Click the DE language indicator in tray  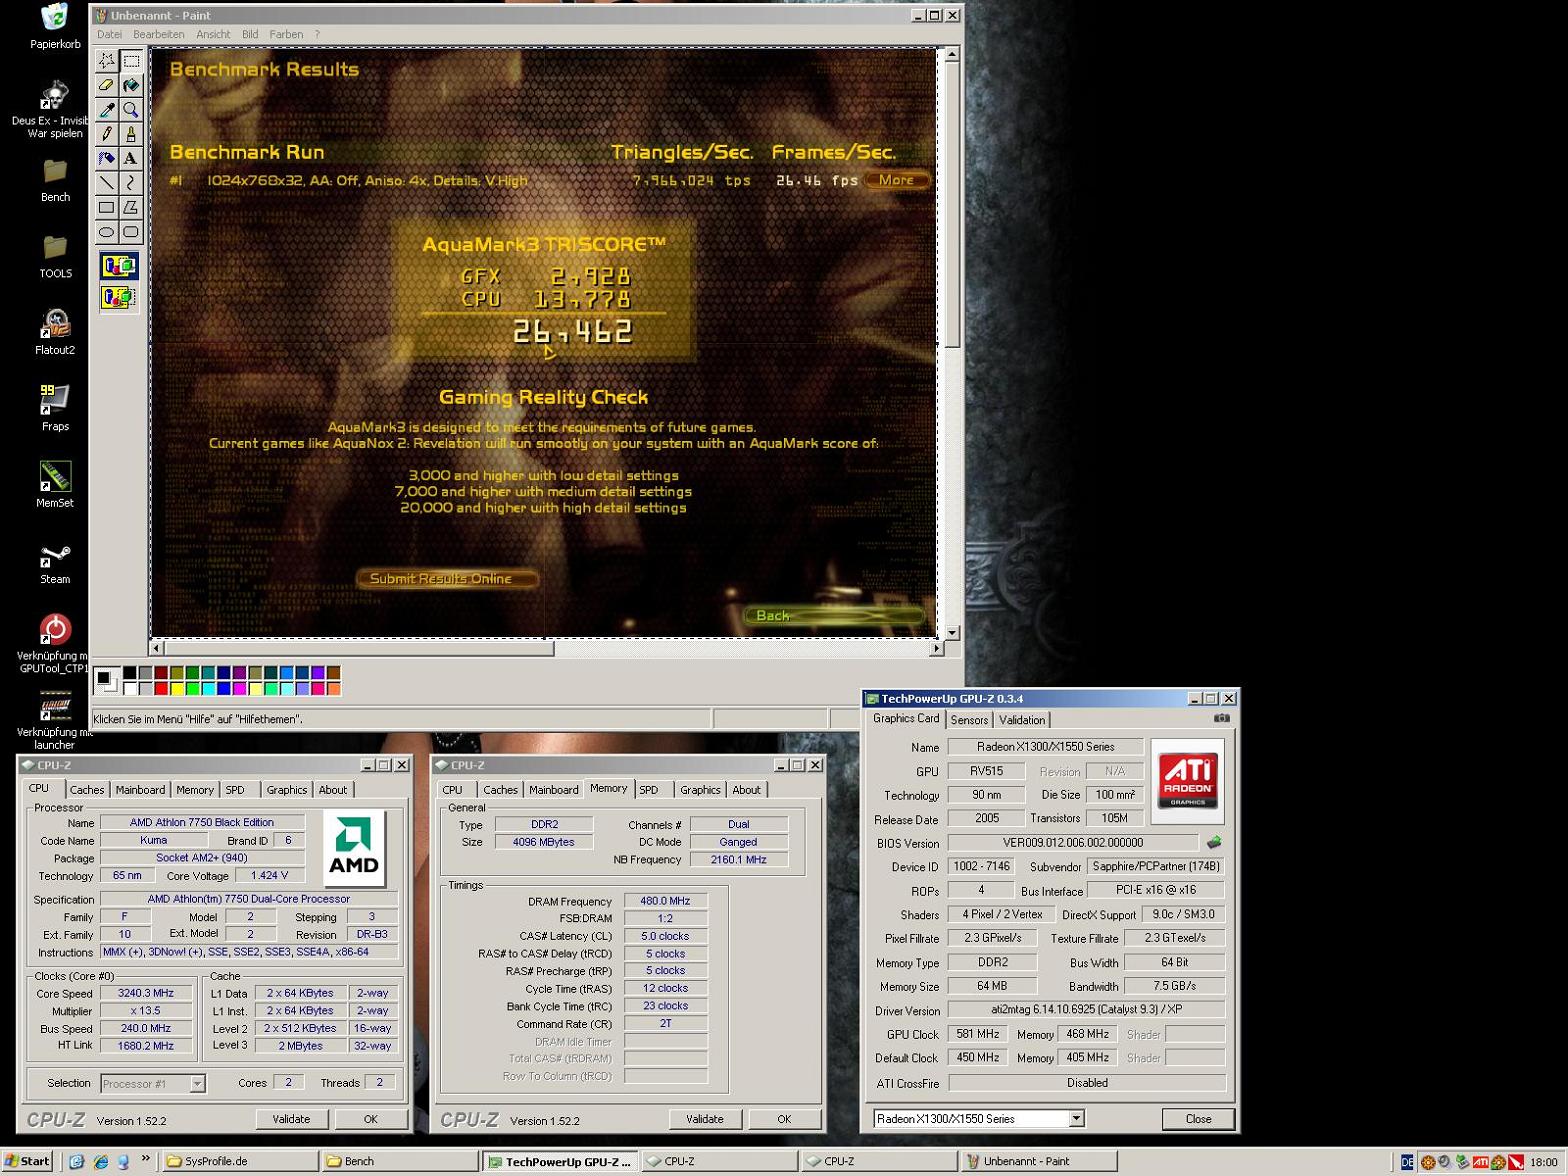pos(1407,1162)
